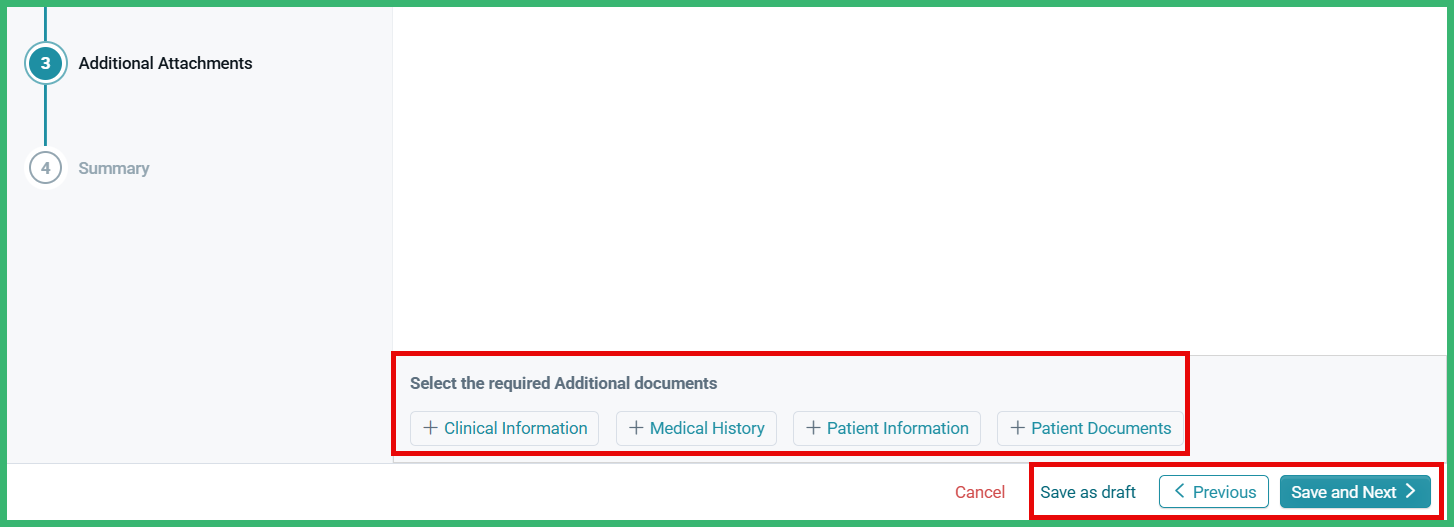Click the plus icon beside Patient Documents
The height and width of the screenshot is (527, 1454).
[1017, 428]
